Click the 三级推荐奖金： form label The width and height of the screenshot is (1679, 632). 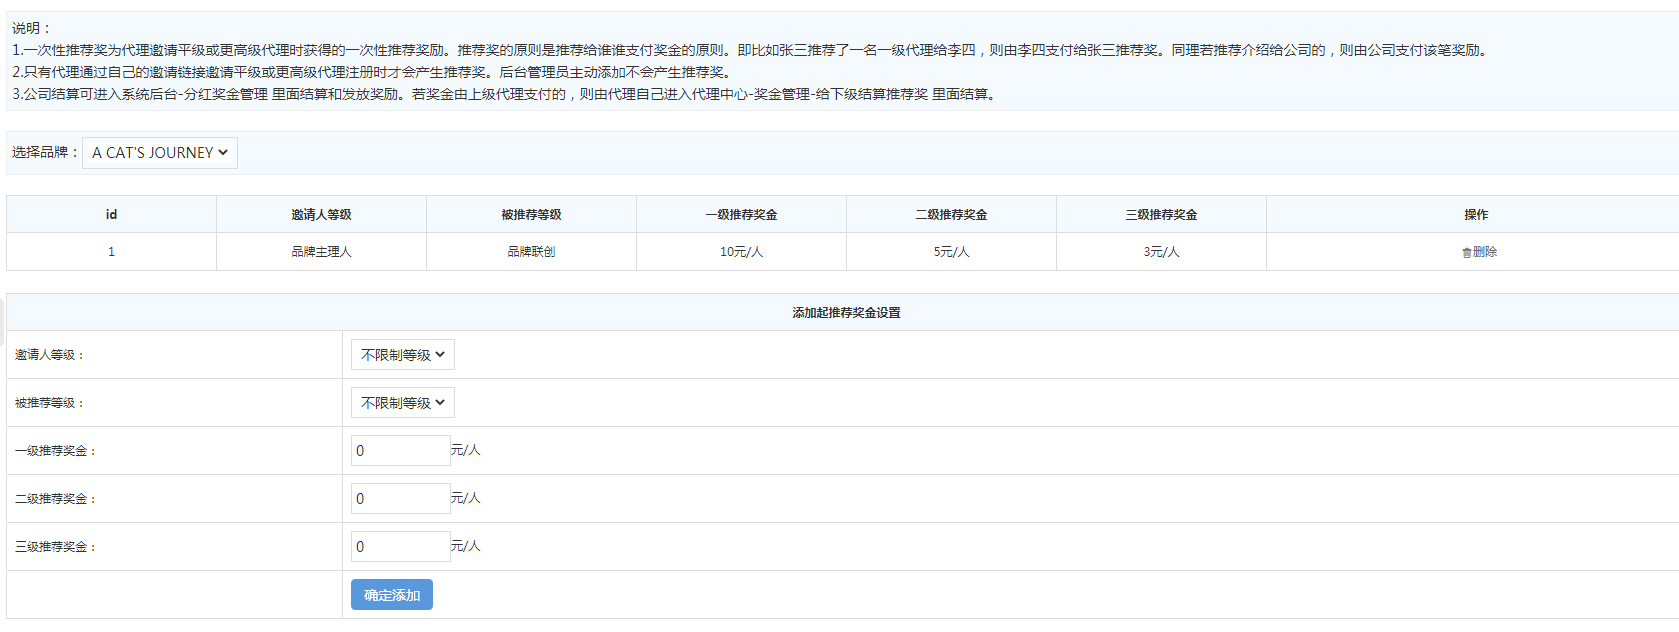56,547
